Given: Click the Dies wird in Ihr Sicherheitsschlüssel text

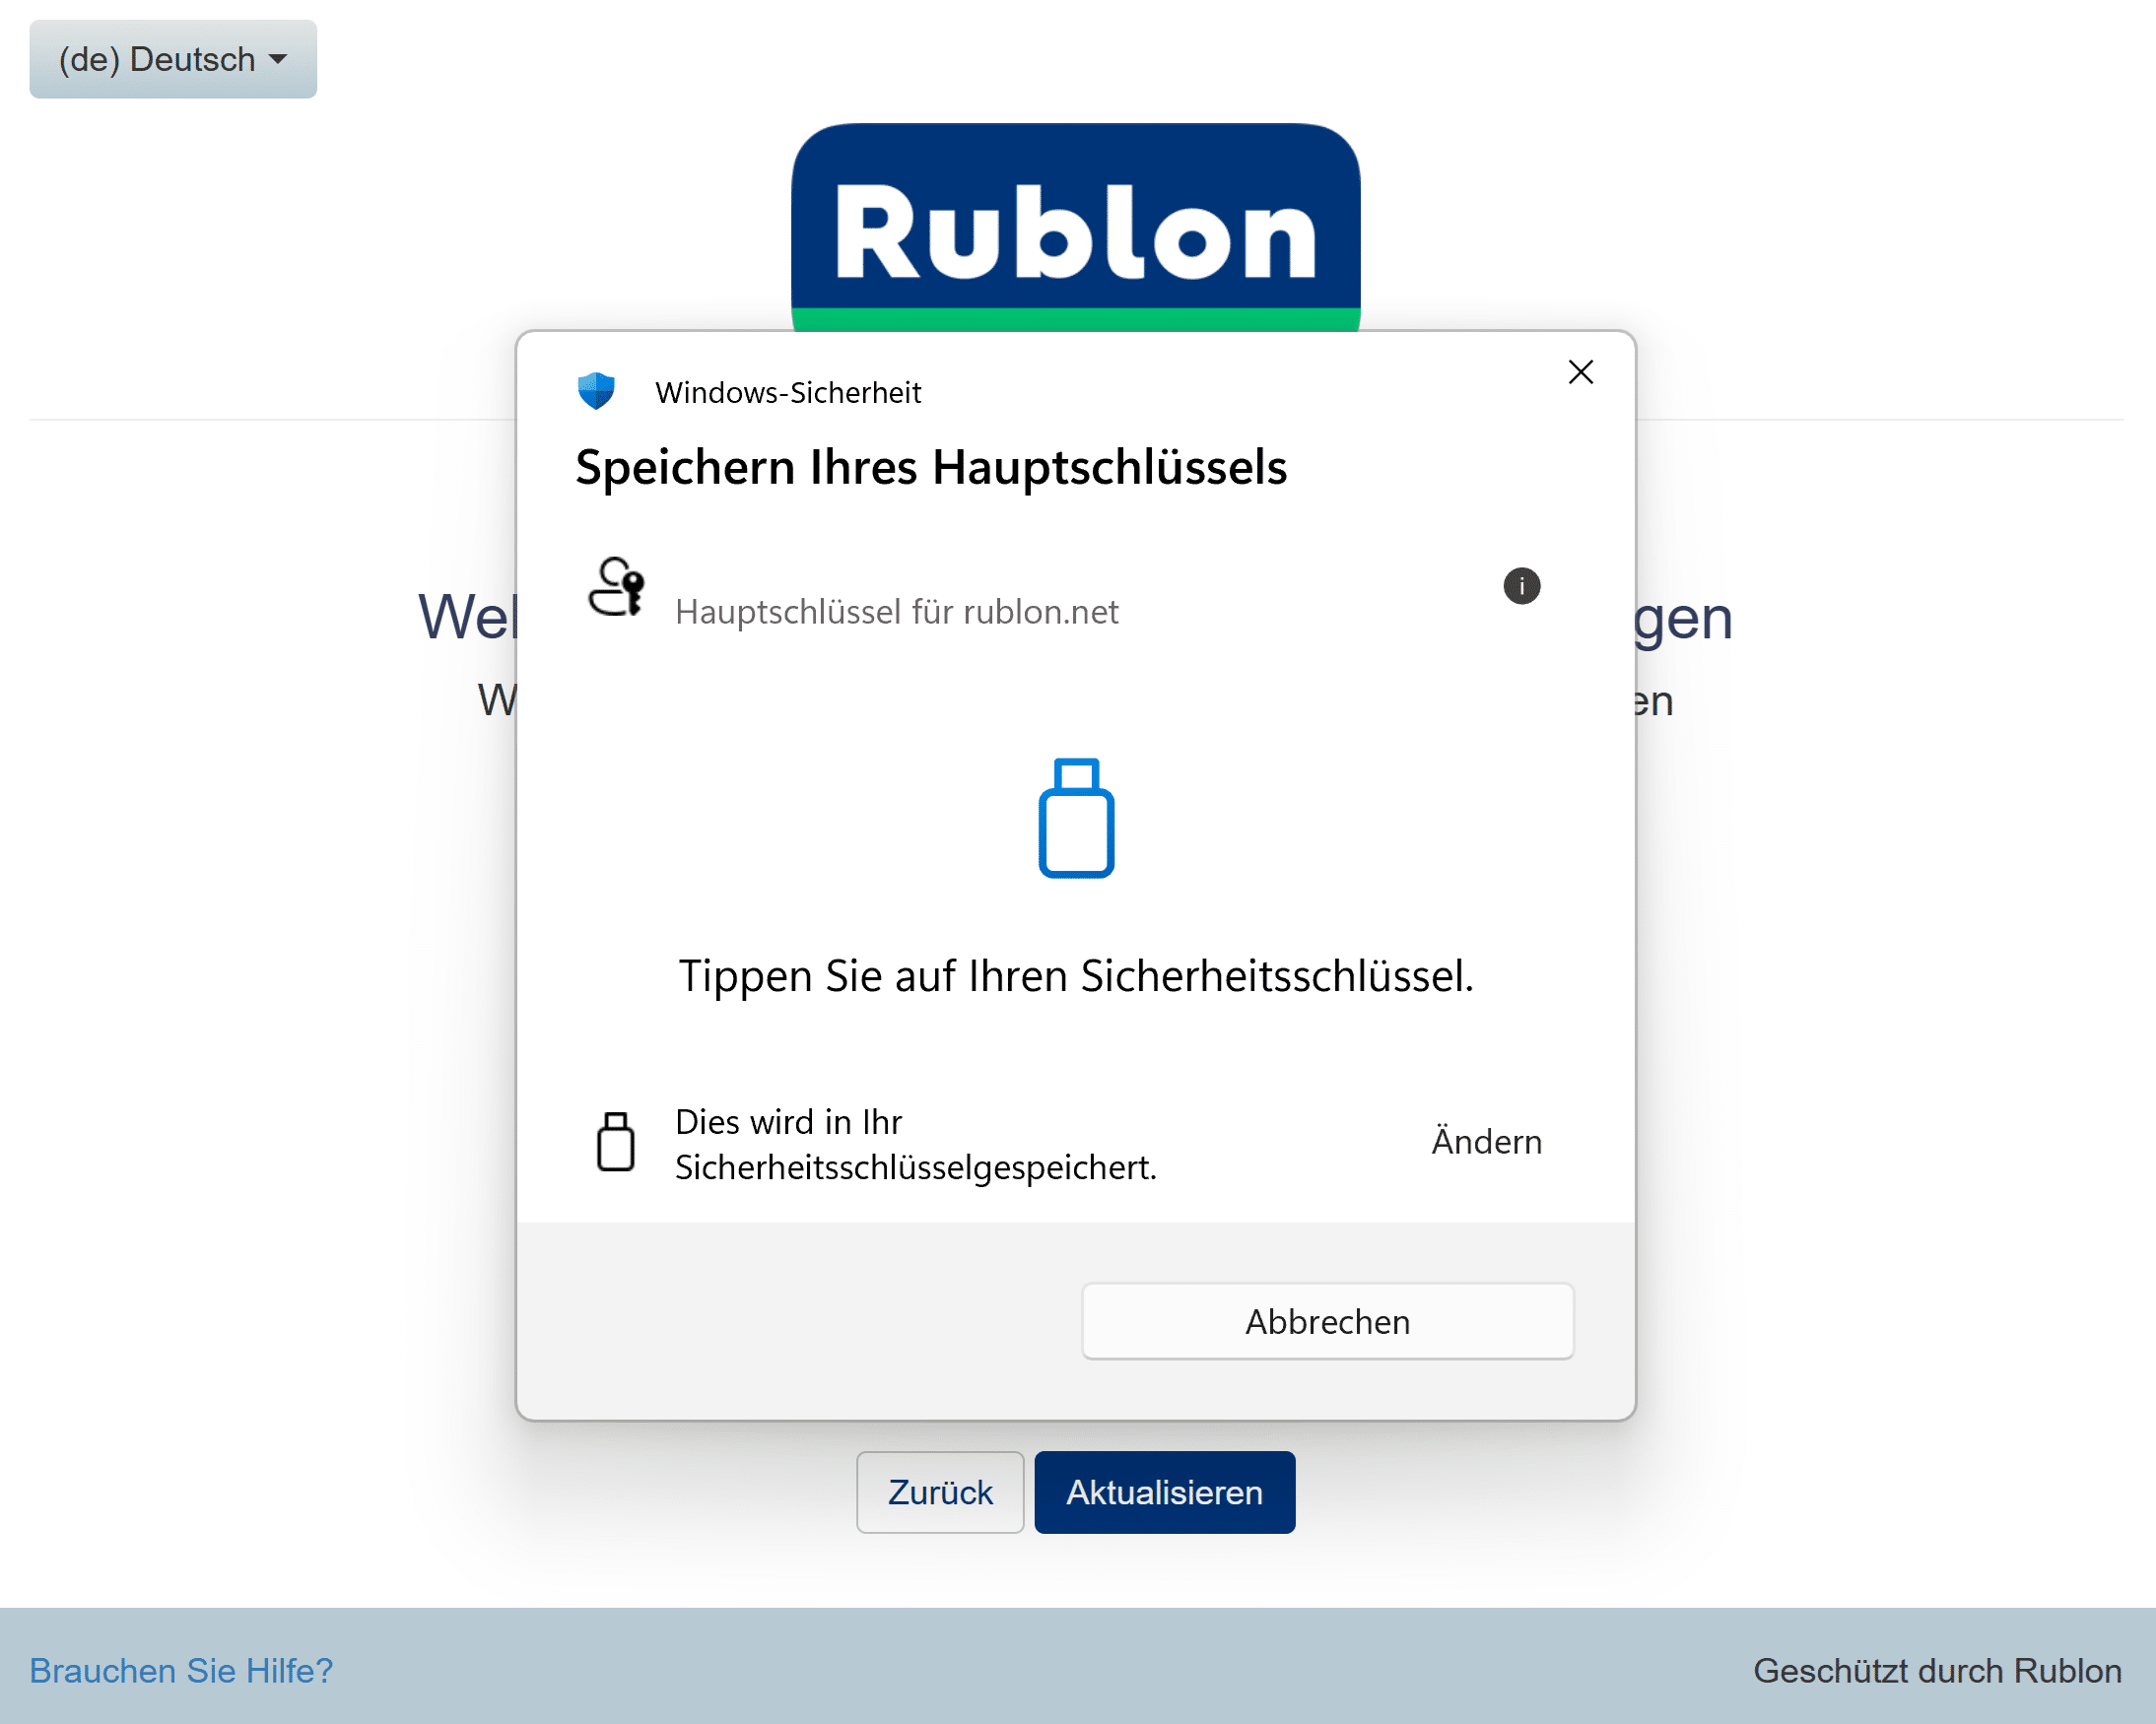Looking at the screenshot, I should click(x=915, y=1144).
